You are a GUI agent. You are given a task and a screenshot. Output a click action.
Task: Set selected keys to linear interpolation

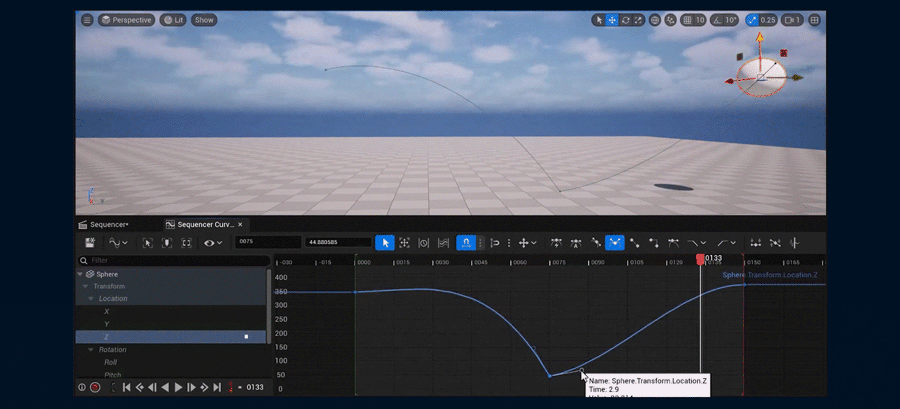pyautogui.click(x=634, y=243)
